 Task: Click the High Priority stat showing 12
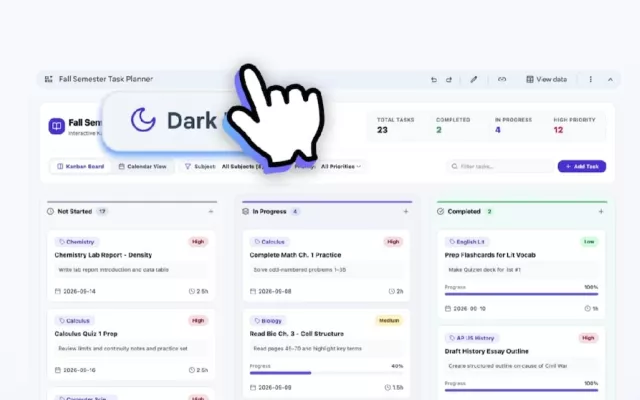pyautogui.click(x=574, y=126)
